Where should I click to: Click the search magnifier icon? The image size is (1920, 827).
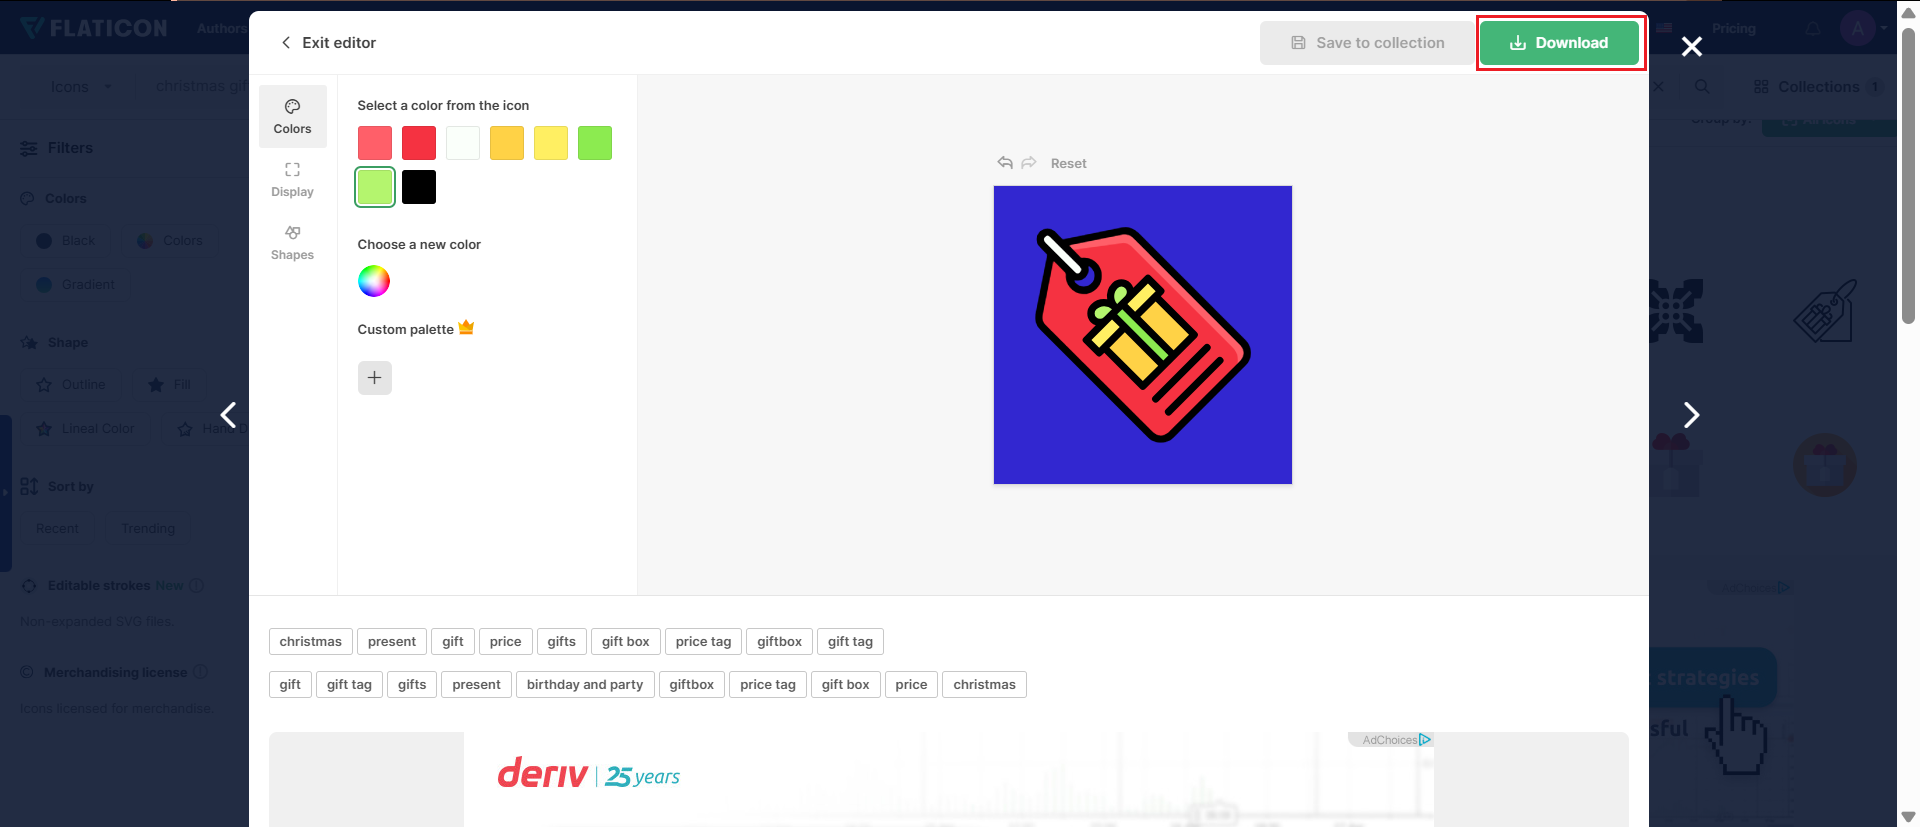pyautogui.click(x=1702, y=87)
